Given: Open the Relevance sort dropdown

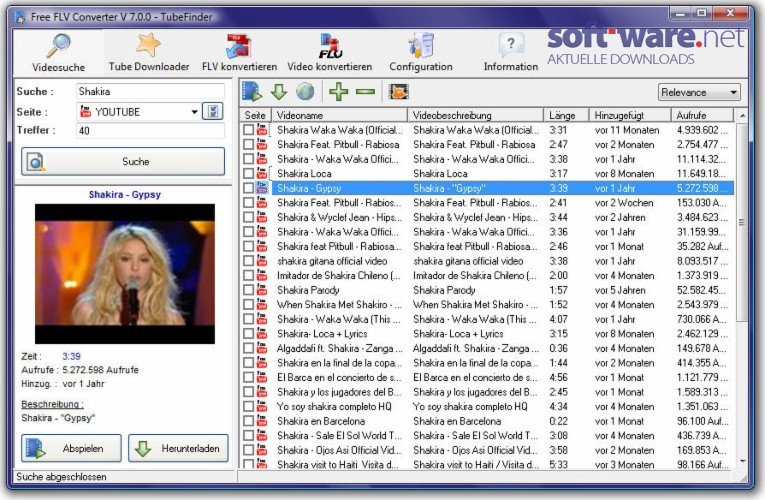Looking at the screenshot, I should [x=699, y=92].
